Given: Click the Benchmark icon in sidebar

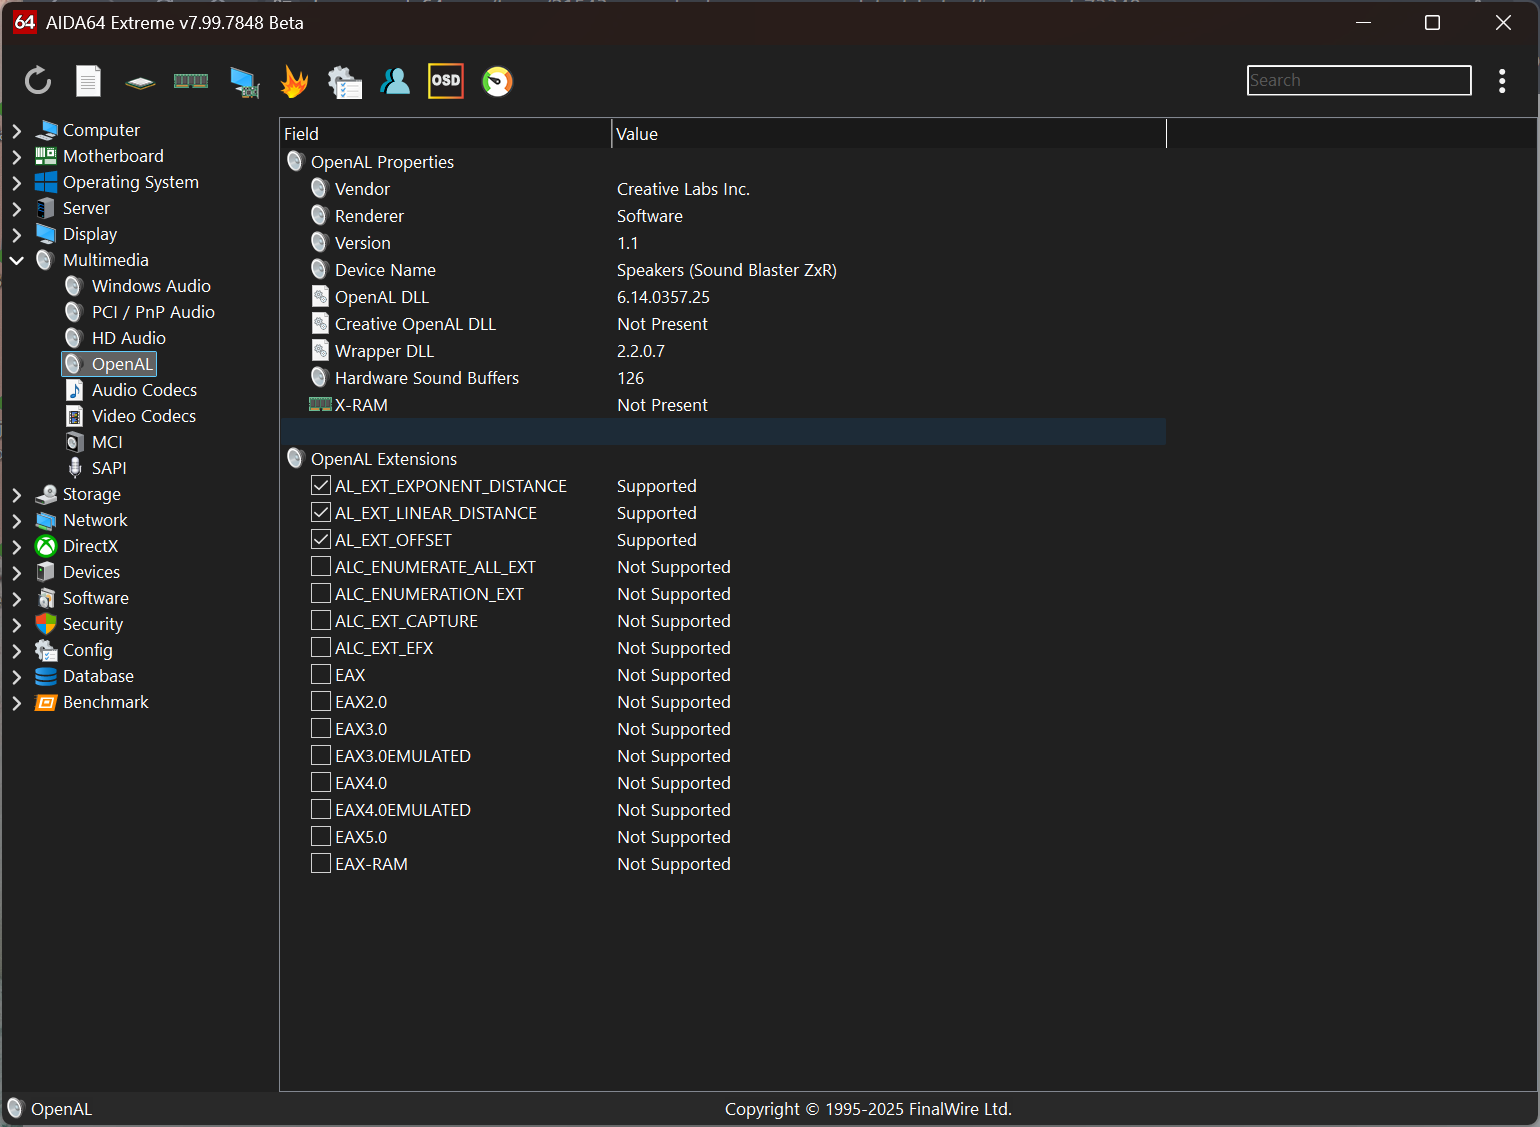Looking at the screenshot, I should pyautogui.click(x=46, y=702).
